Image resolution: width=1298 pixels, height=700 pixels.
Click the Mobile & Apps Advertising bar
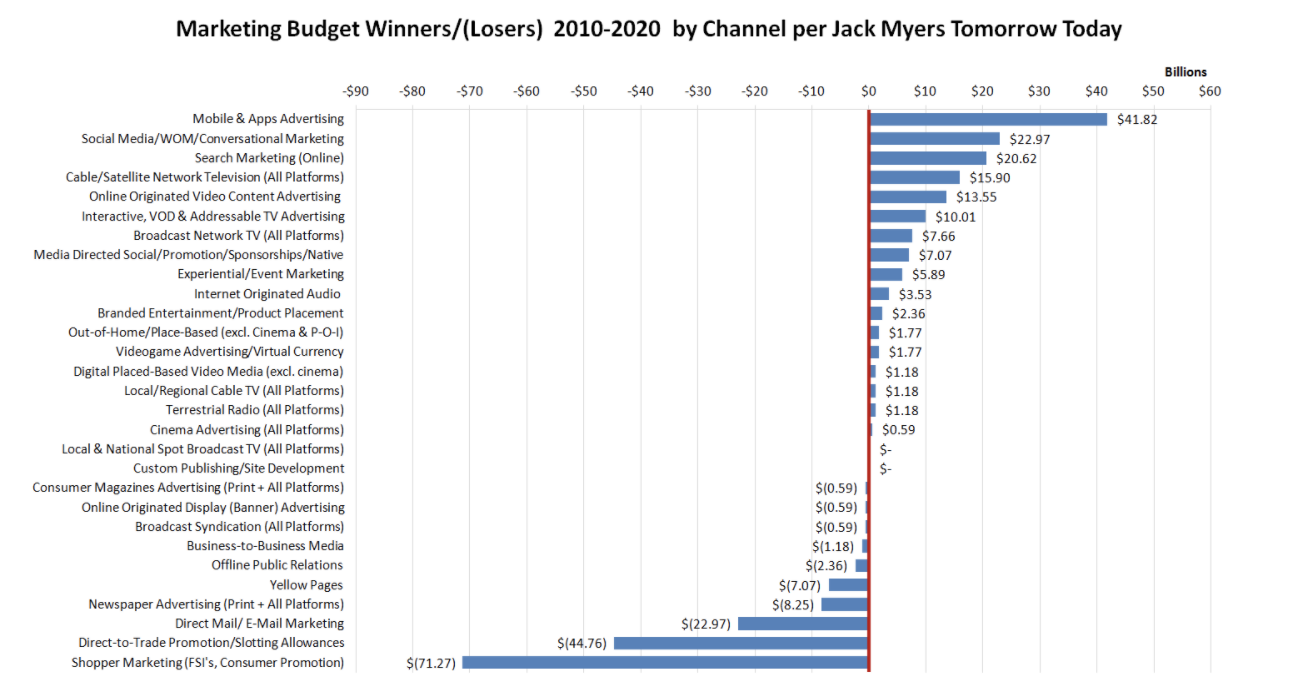coord(988,119)
